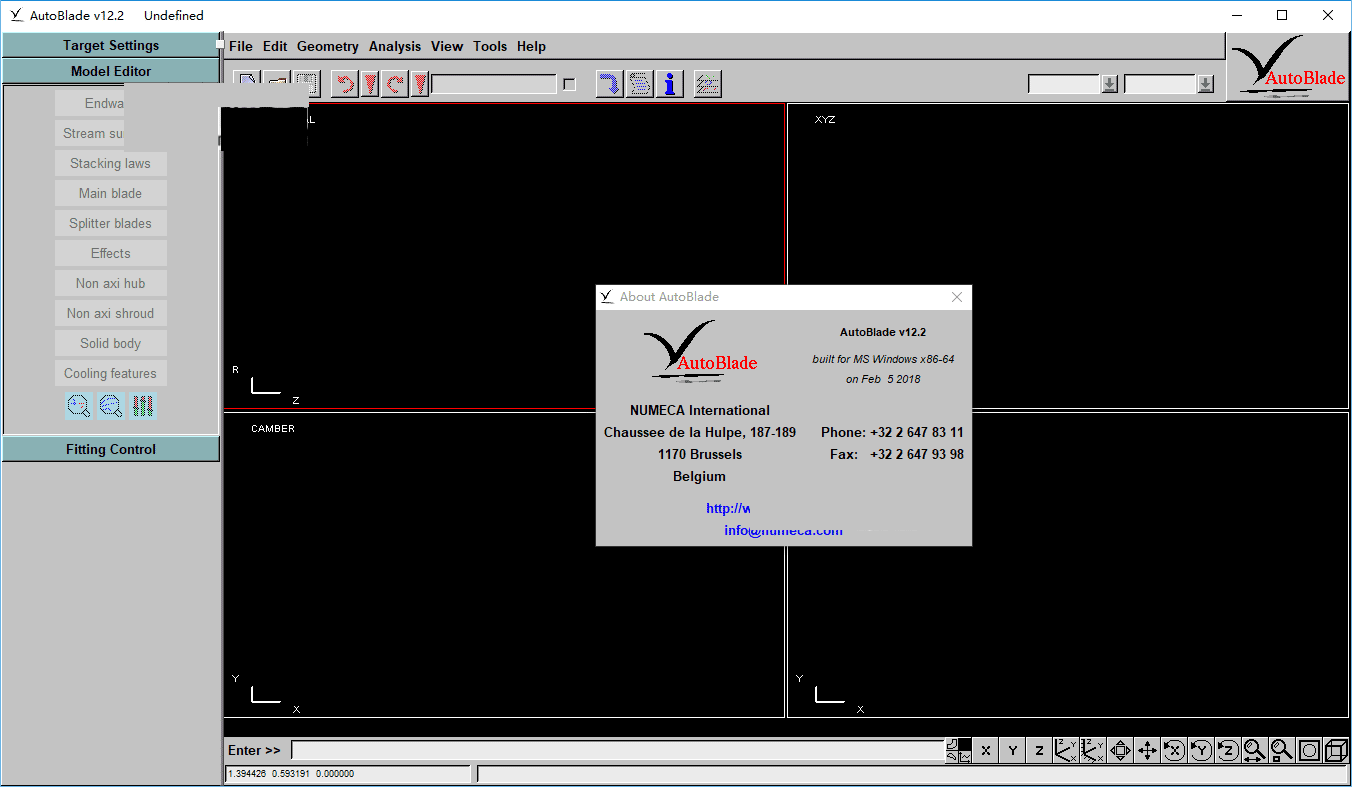
Task: Click the four-arrow square scroll icon
Action: (1121, 751)
